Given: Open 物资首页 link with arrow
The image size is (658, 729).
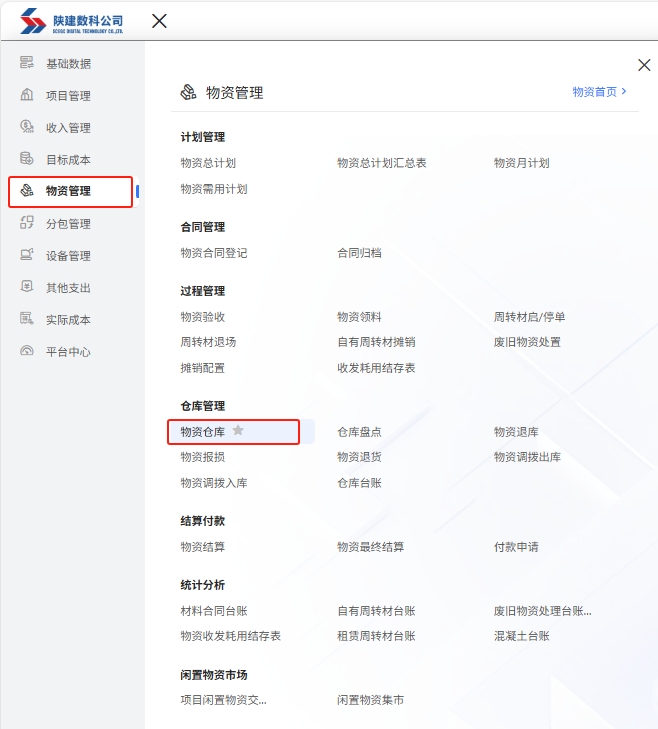Looking at the screenshot, I should click(x=599, y=91).
